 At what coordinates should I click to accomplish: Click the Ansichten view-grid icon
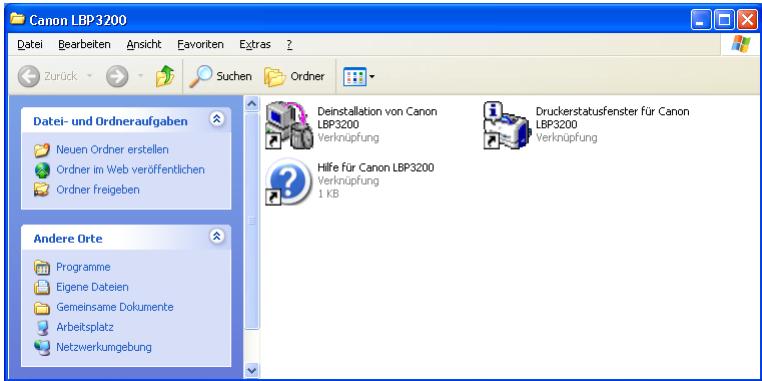click(x=354, y=76)
